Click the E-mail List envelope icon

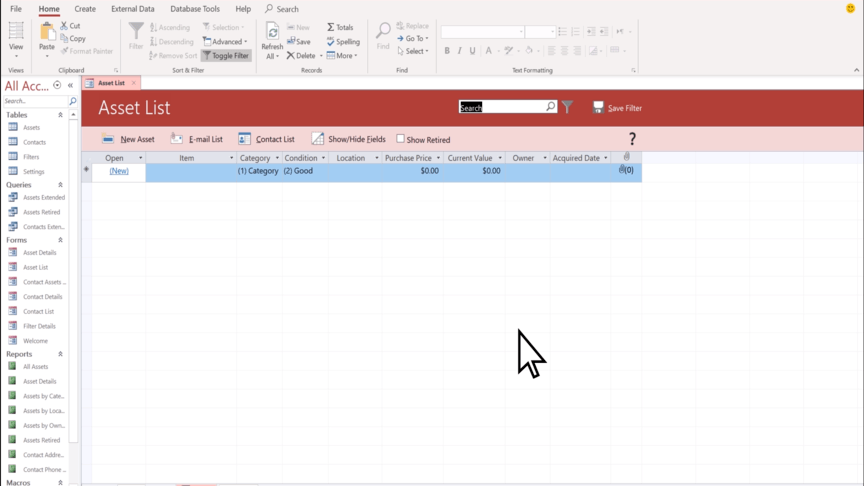(177, 139)
